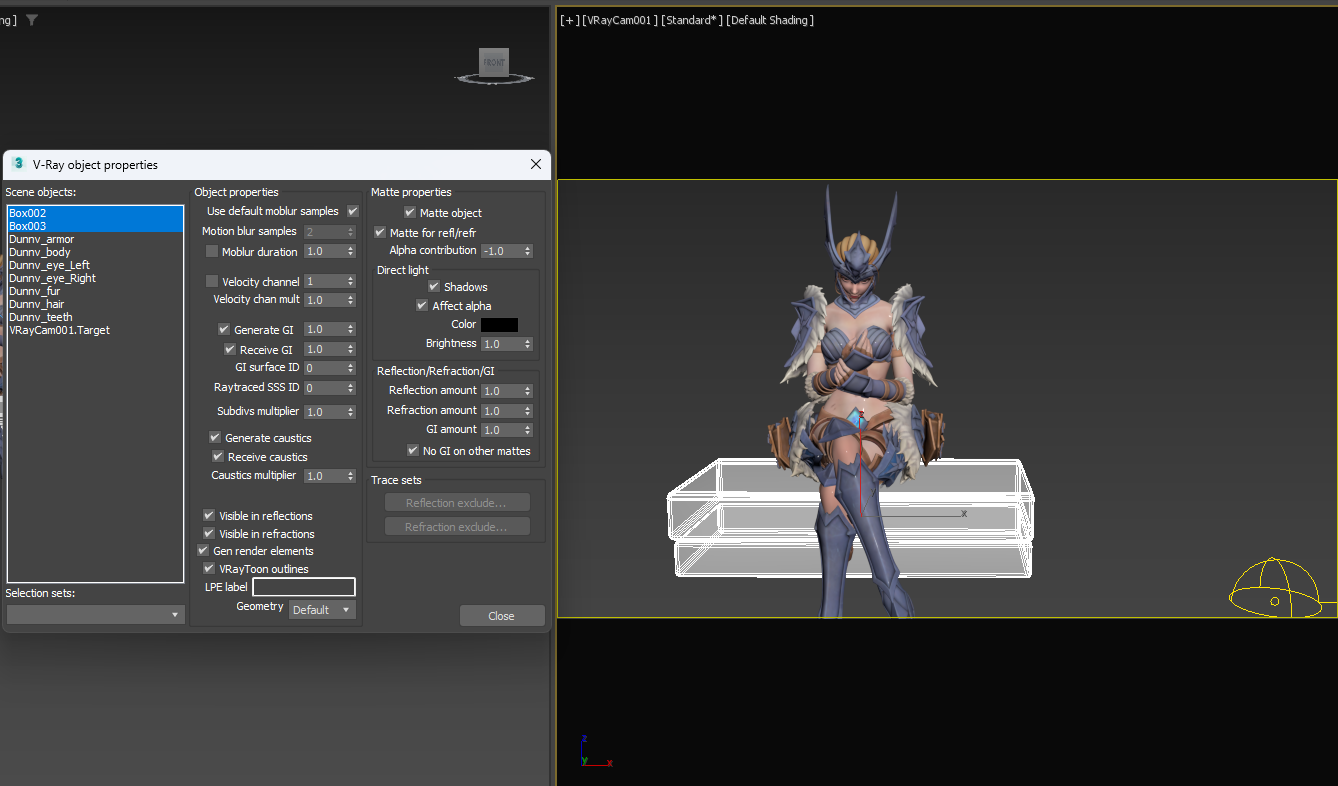Click the Refraction amount spinner
The width and height of the screenshot is (1338, 786).
pos(528,411)
